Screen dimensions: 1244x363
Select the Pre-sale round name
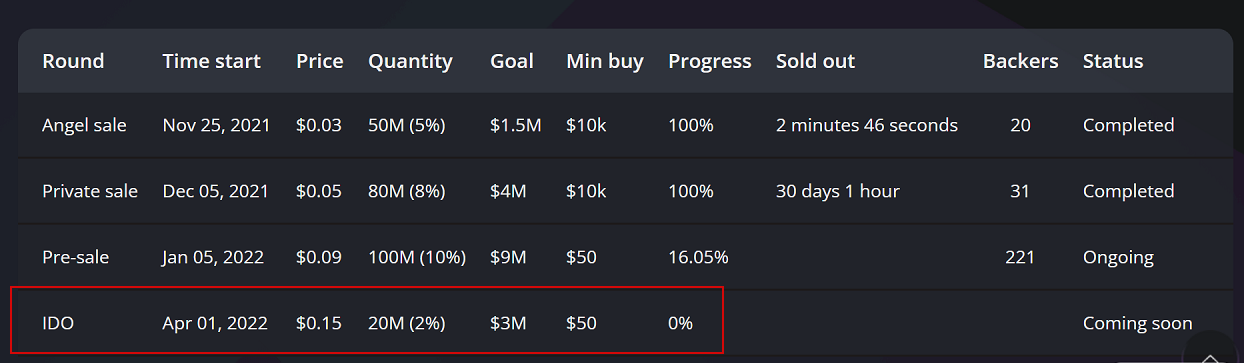tap(76, 257)
